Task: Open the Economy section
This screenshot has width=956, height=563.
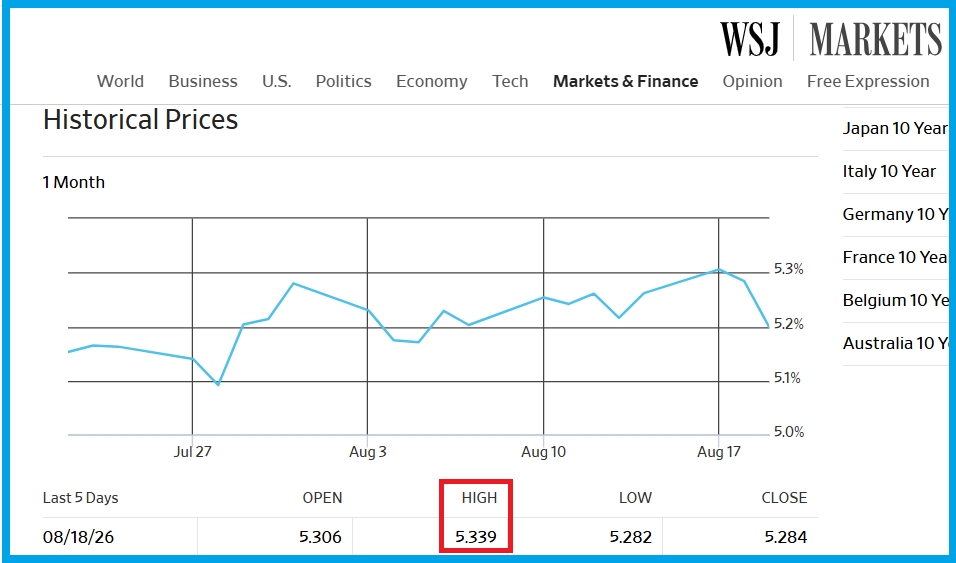Action: click(432, 81)
